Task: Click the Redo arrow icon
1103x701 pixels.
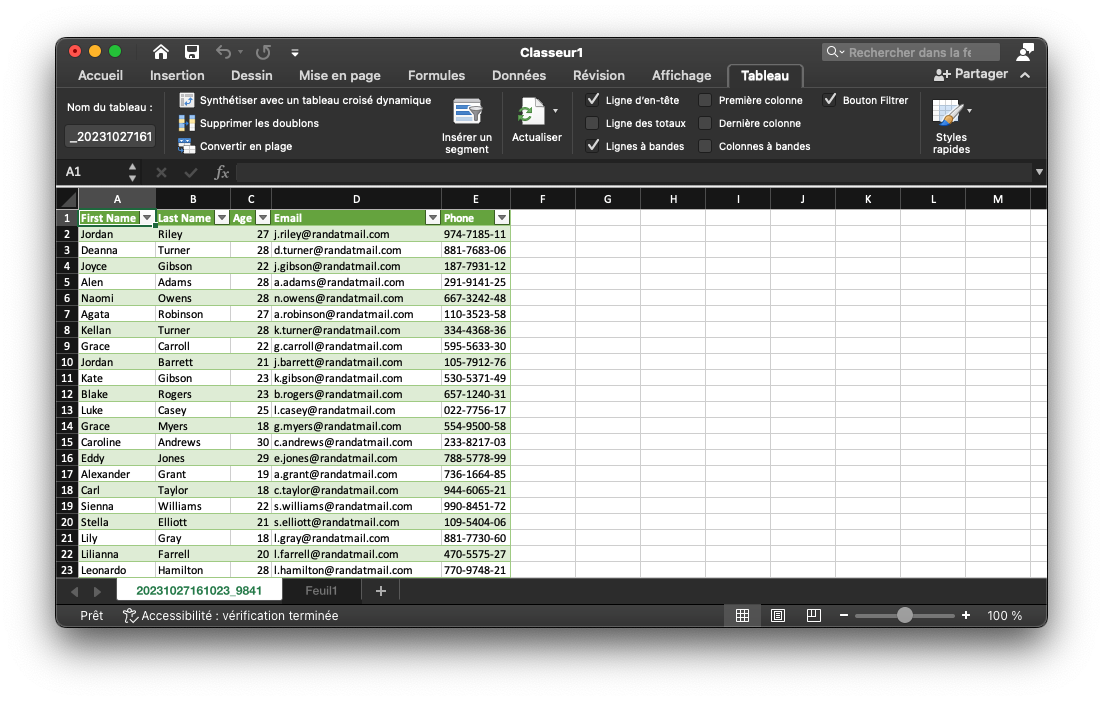Action: pyautogui.click(x=264, y=52)
